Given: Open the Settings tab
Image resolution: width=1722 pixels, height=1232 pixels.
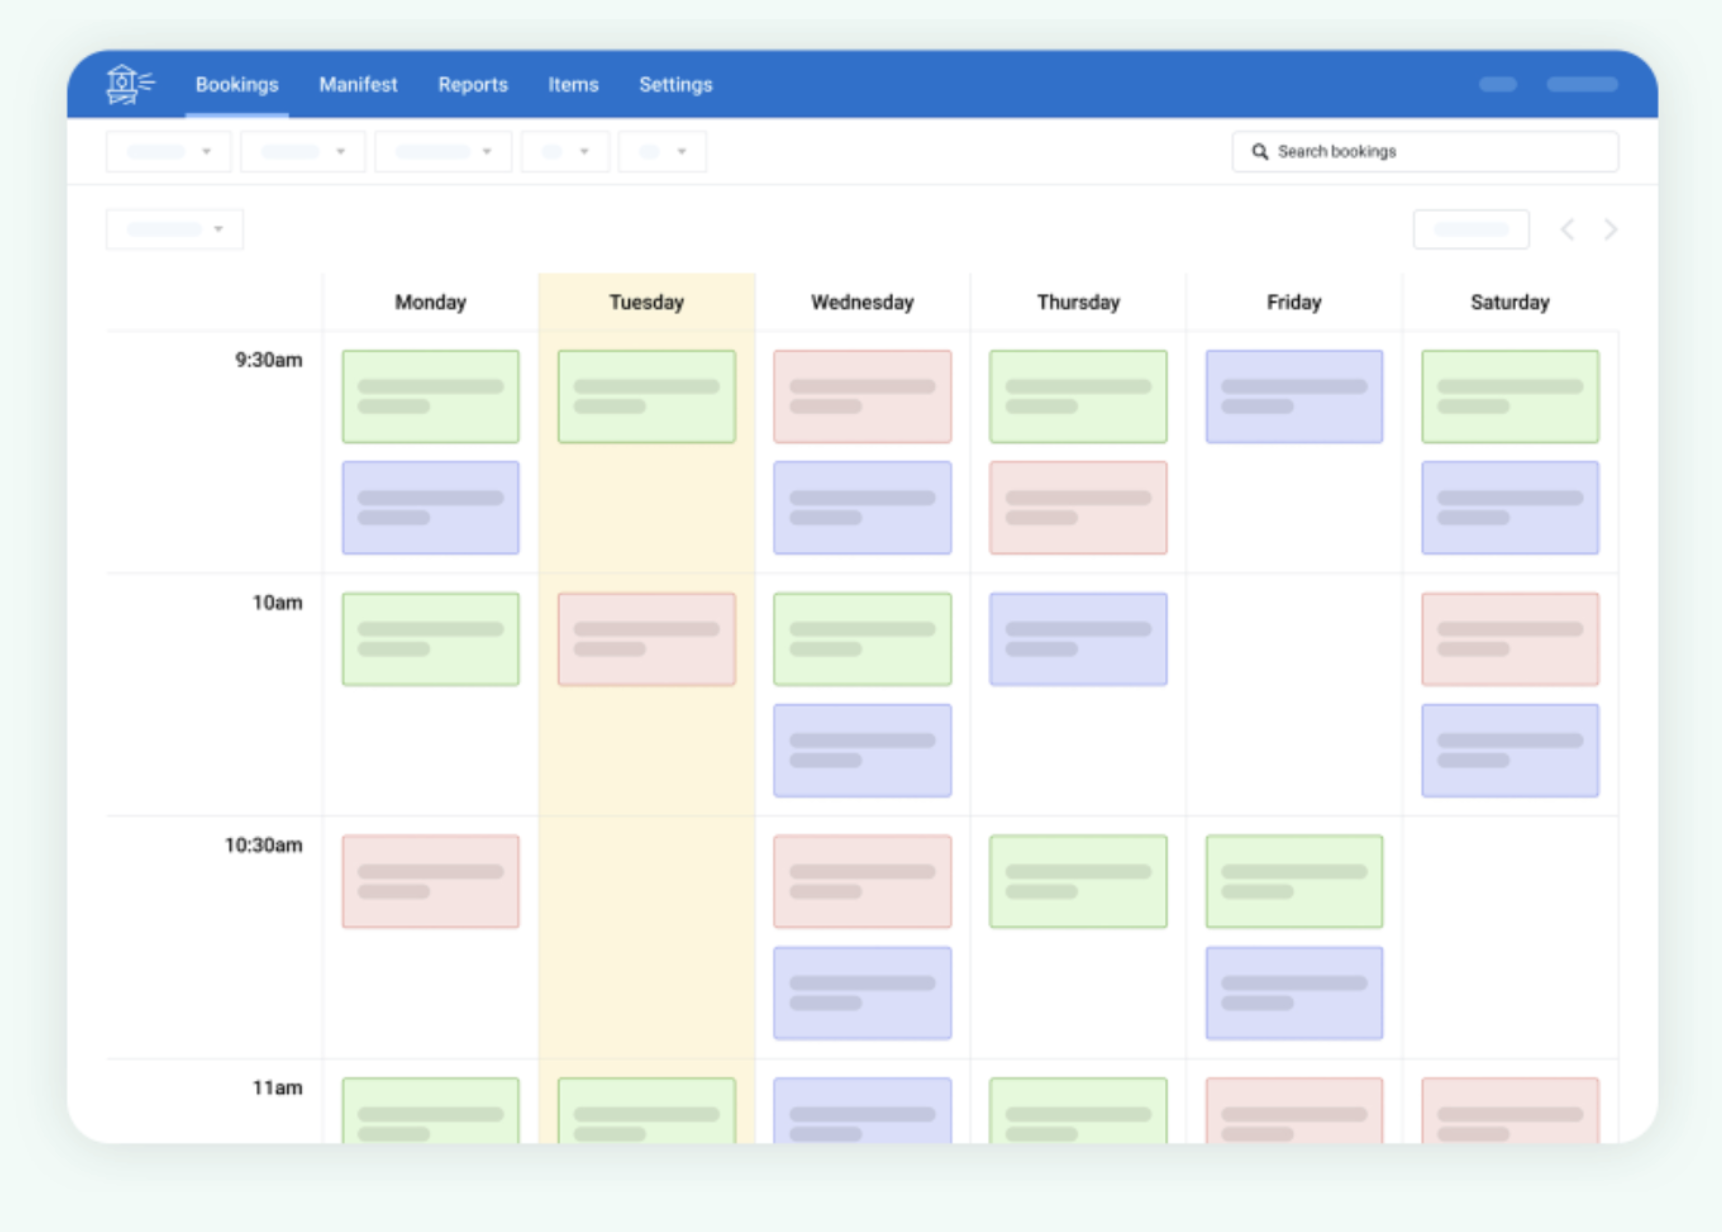Looking at the screenshot, I should point(676,85).
